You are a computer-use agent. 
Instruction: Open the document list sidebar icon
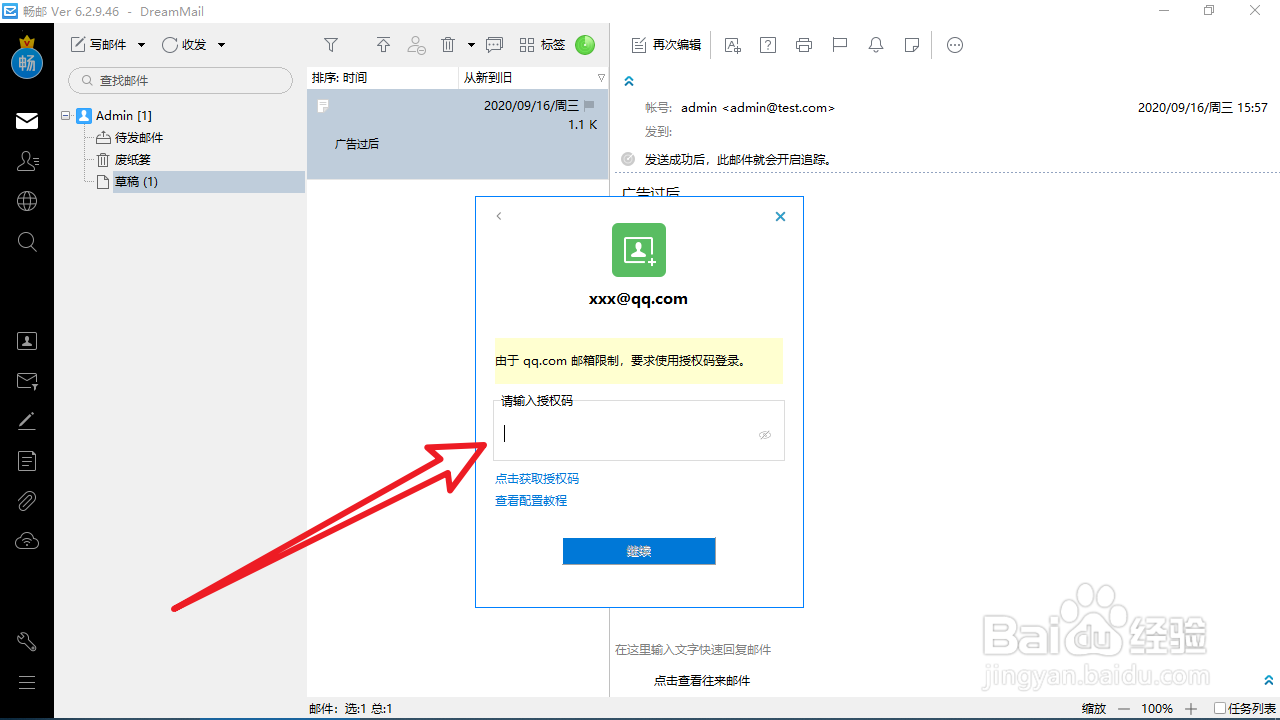pos(27,461)
